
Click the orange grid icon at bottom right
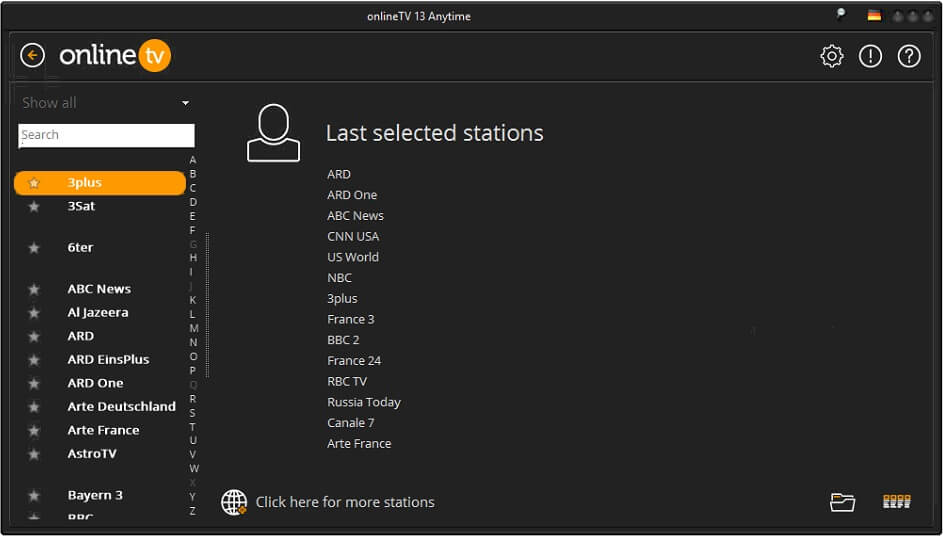tap(896, 502)
